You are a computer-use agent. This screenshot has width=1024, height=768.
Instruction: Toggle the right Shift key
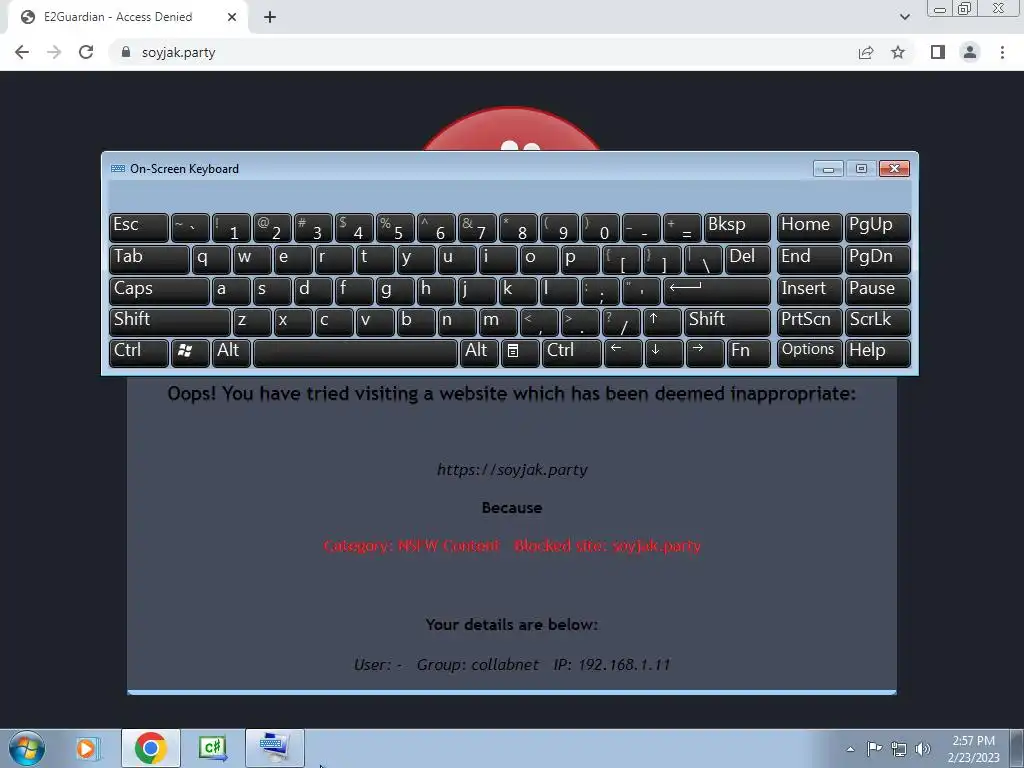pos(727,321)
